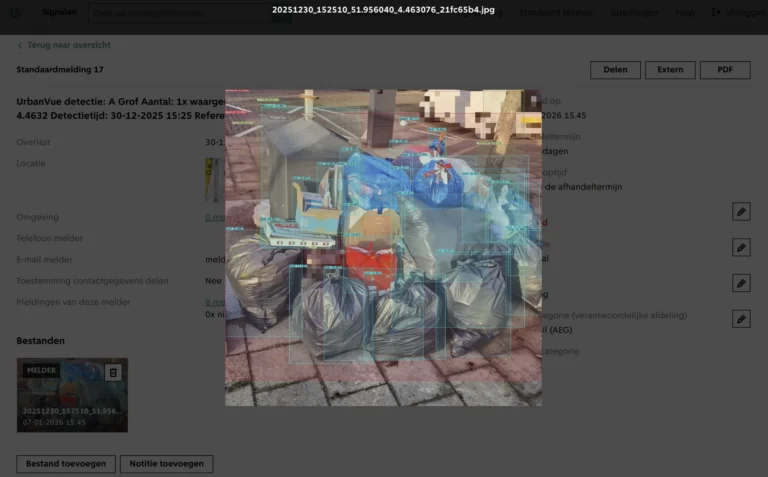Click the edit pencil beside the red status

coord(741,212)
